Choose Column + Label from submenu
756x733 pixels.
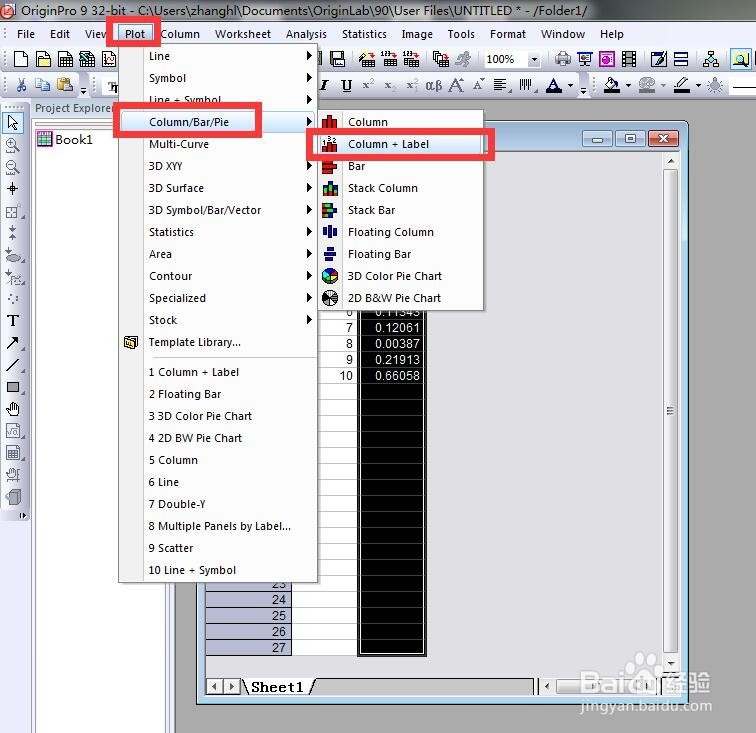400,144
